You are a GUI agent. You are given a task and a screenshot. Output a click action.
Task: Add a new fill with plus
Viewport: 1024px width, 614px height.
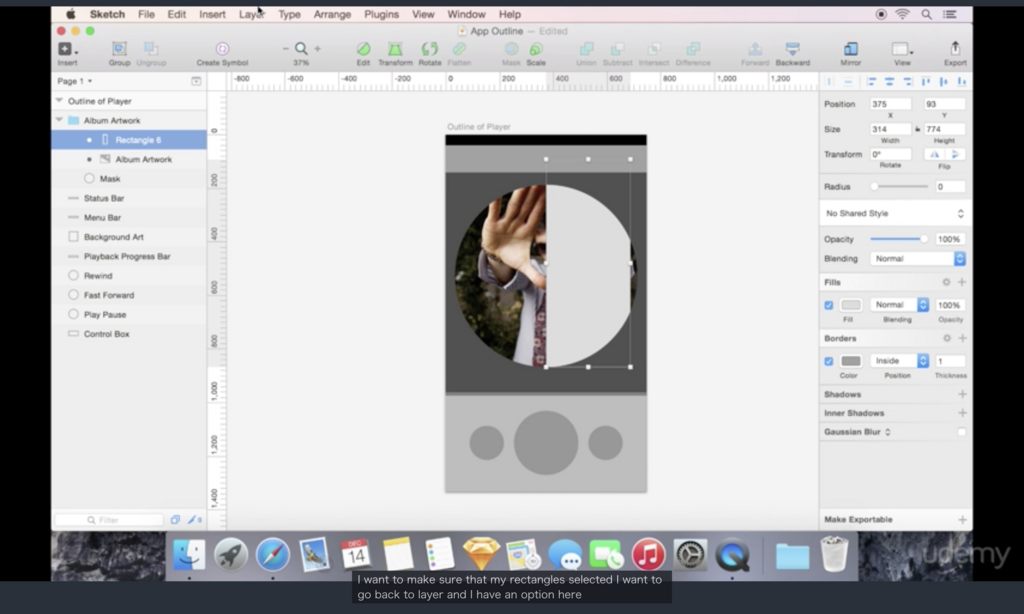(x=962, y=282)
